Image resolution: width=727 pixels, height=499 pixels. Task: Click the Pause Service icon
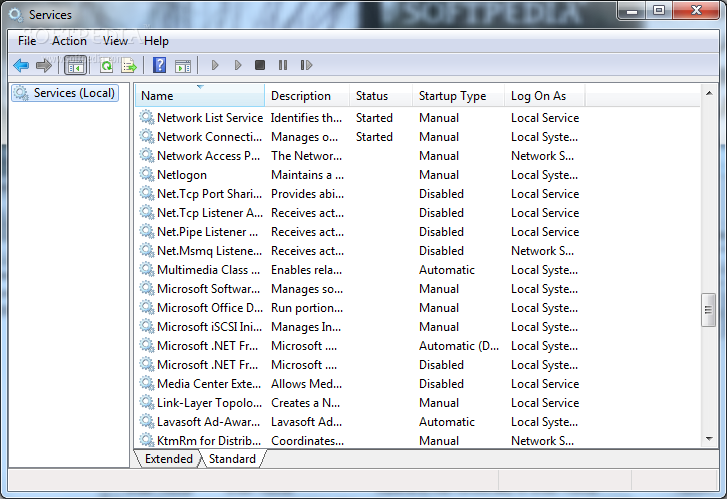(x=283, y=65)
